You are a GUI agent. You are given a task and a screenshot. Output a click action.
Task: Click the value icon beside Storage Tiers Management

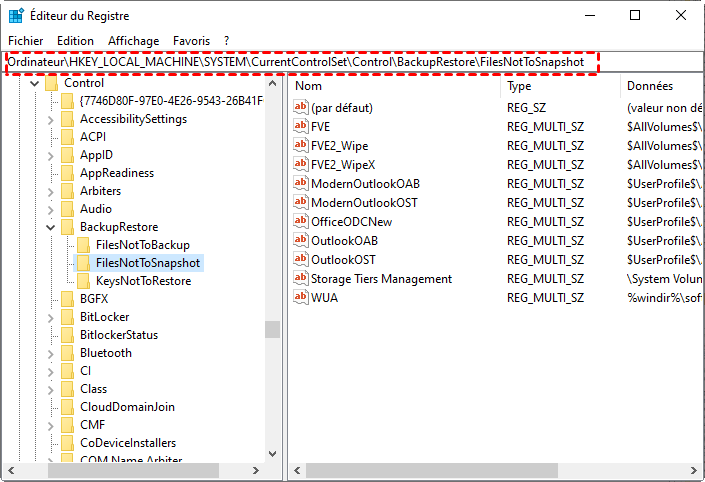click(x=301, y=278)
